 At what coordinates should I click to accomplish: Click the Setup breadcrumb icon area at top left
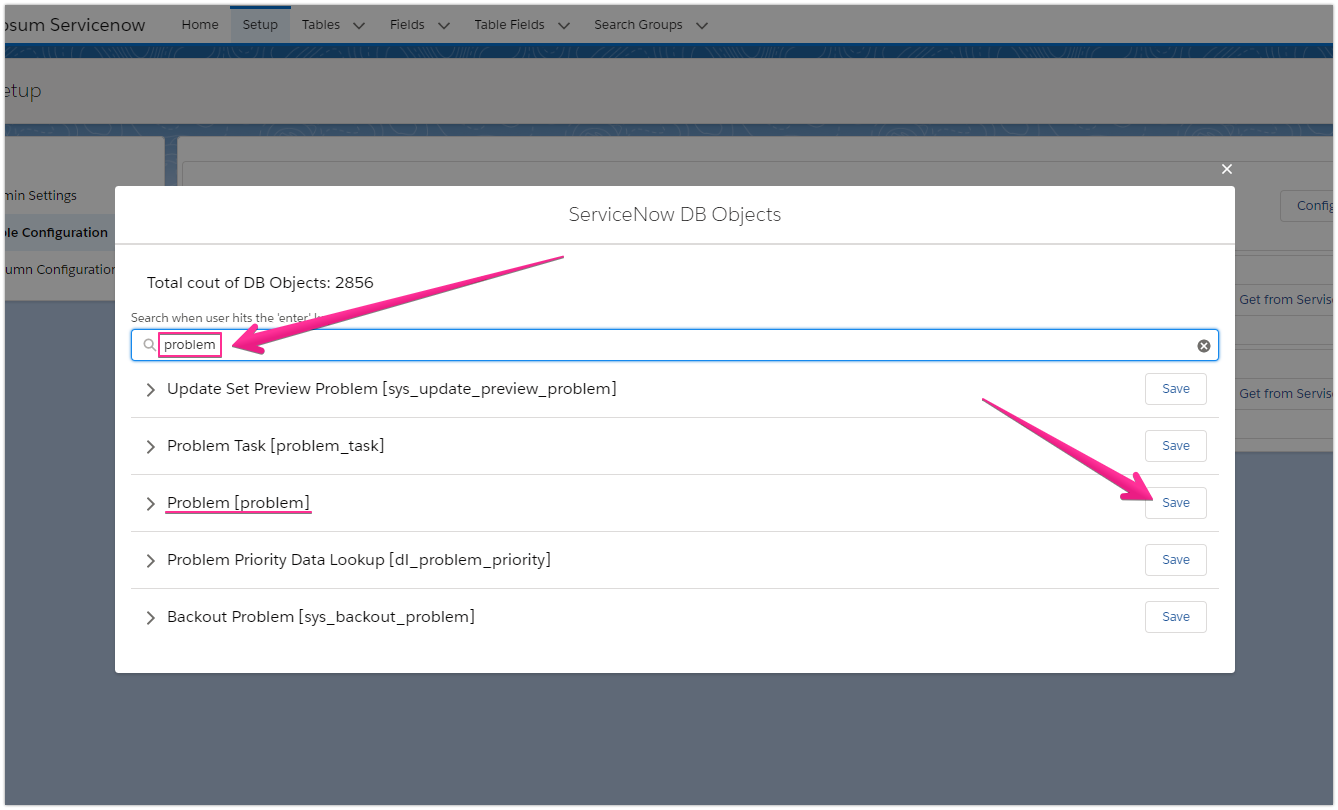[x=22, y=90]
